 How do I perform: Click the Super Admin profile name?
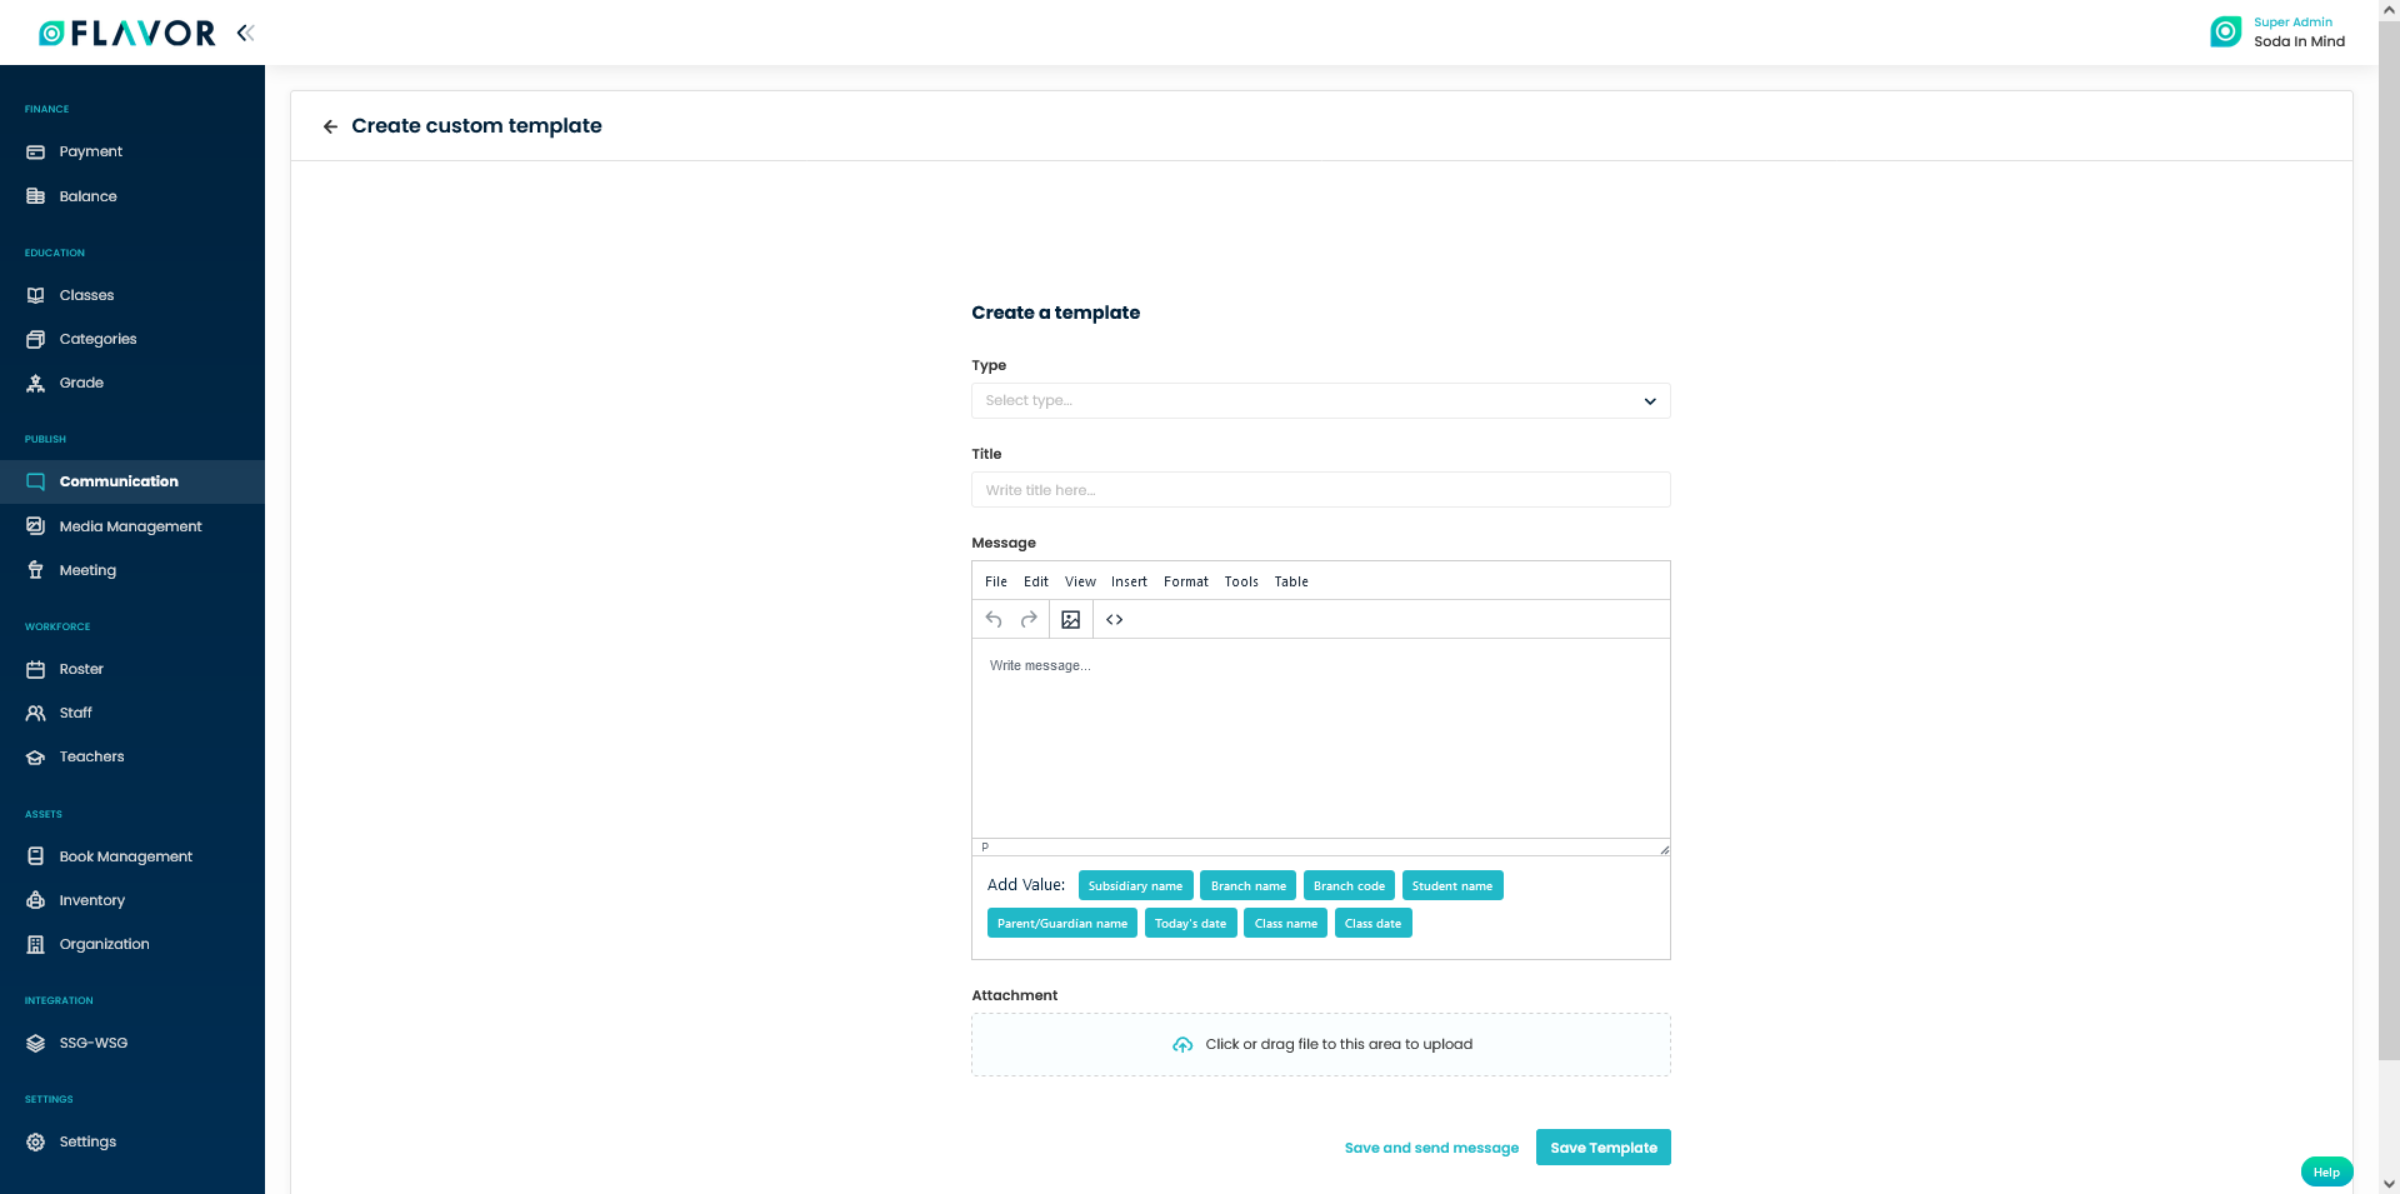tap(2292, 22)
